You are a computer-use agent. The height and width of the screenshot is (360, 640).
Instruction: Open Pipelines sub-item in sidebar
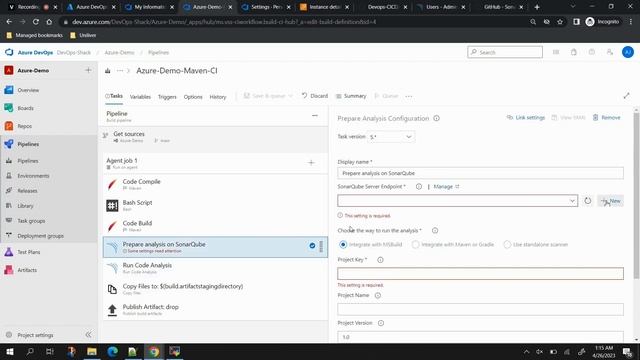[28, 161]
